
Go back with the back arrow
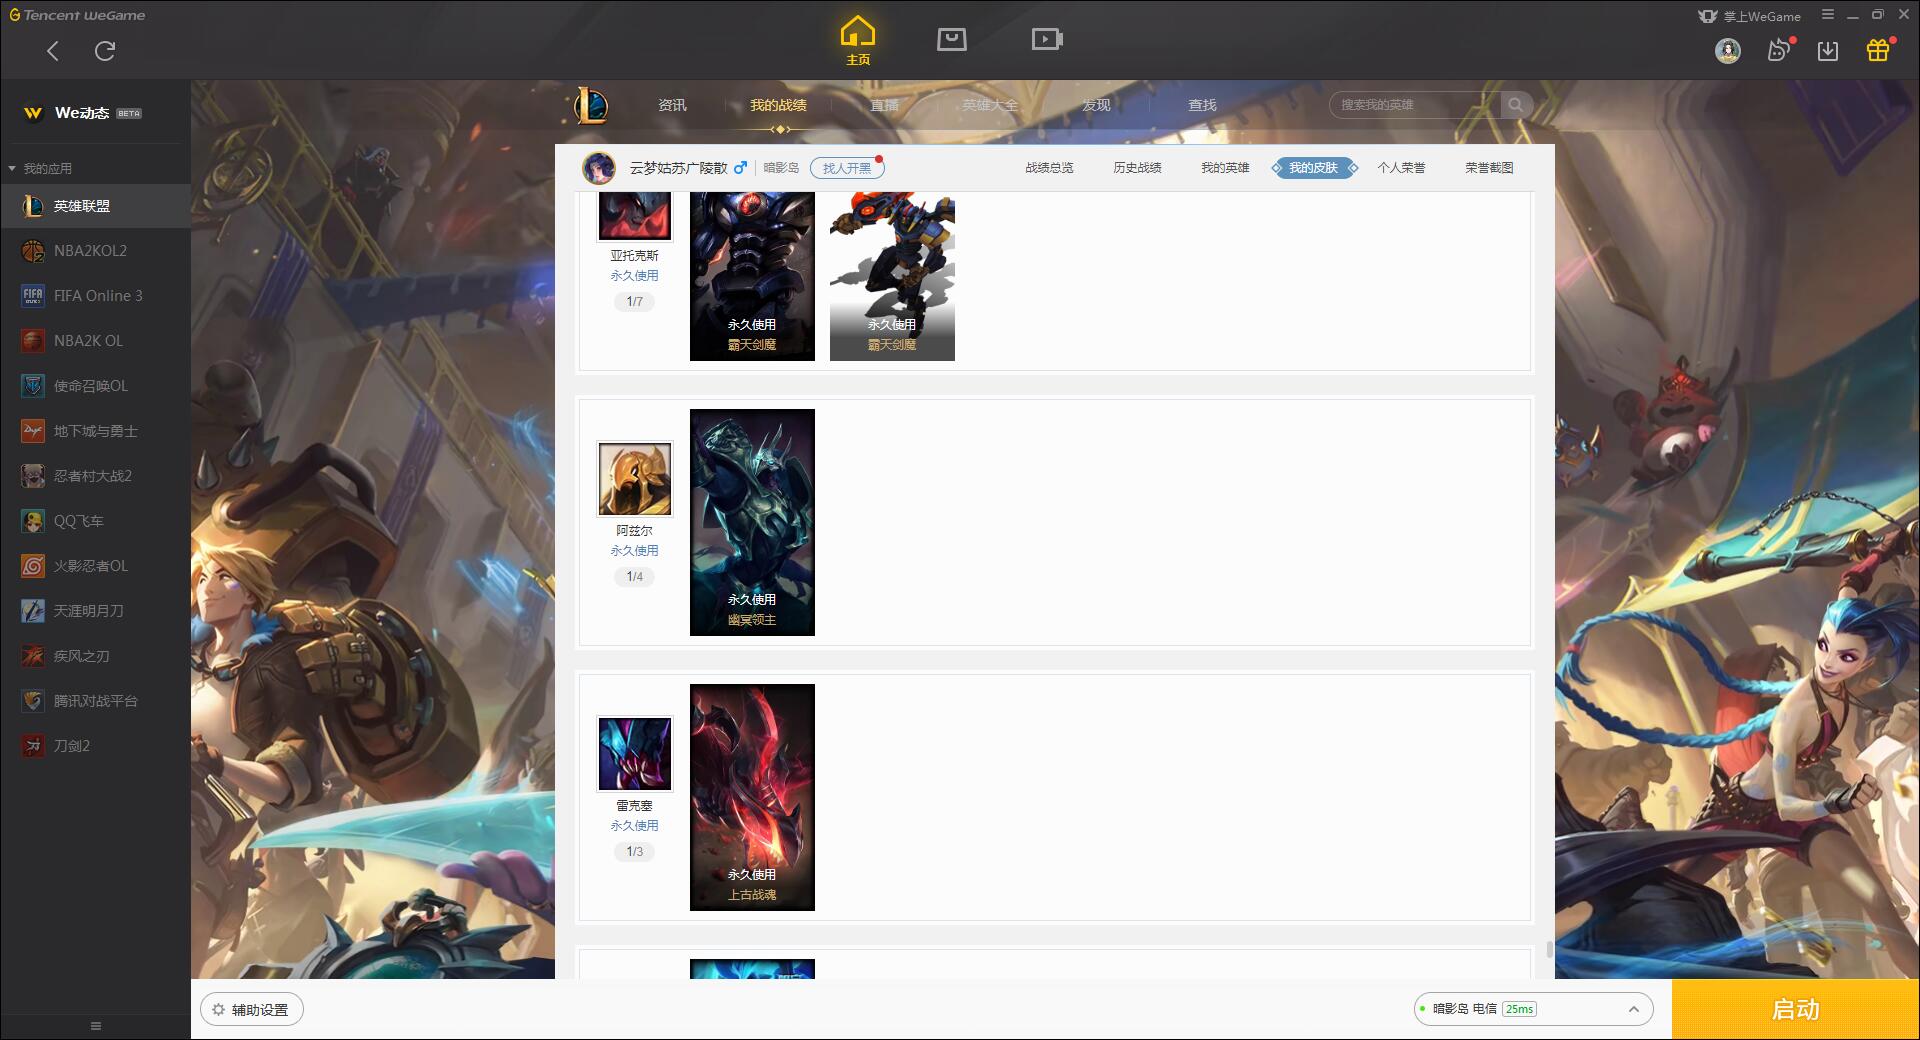[x=53, y=51]
